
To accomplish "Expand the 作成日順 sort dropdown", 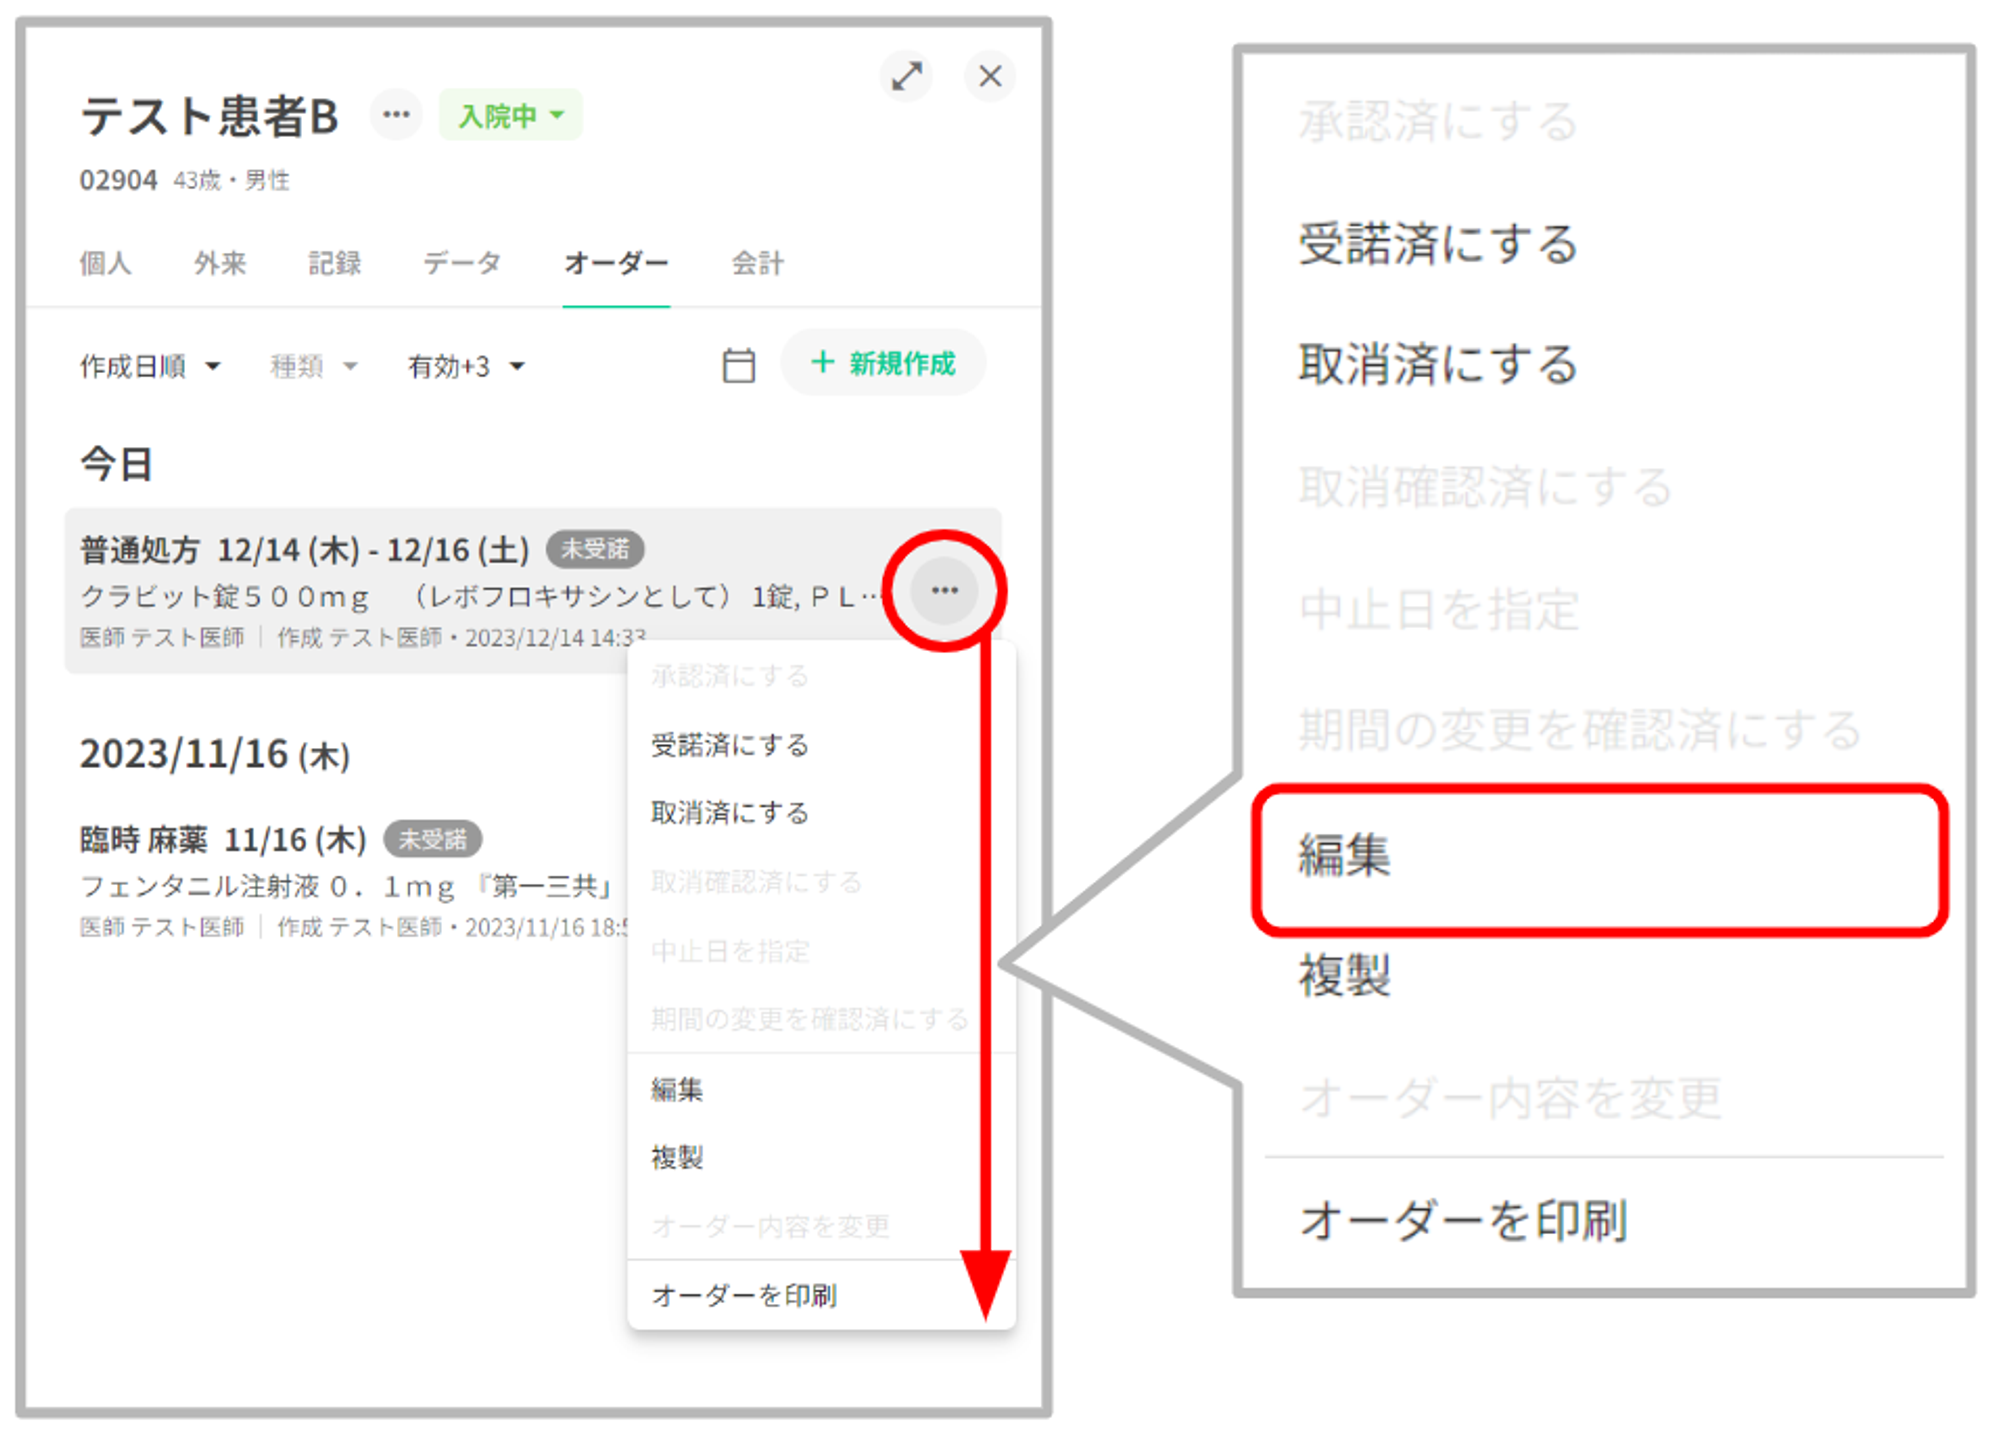I will [150, 366].
